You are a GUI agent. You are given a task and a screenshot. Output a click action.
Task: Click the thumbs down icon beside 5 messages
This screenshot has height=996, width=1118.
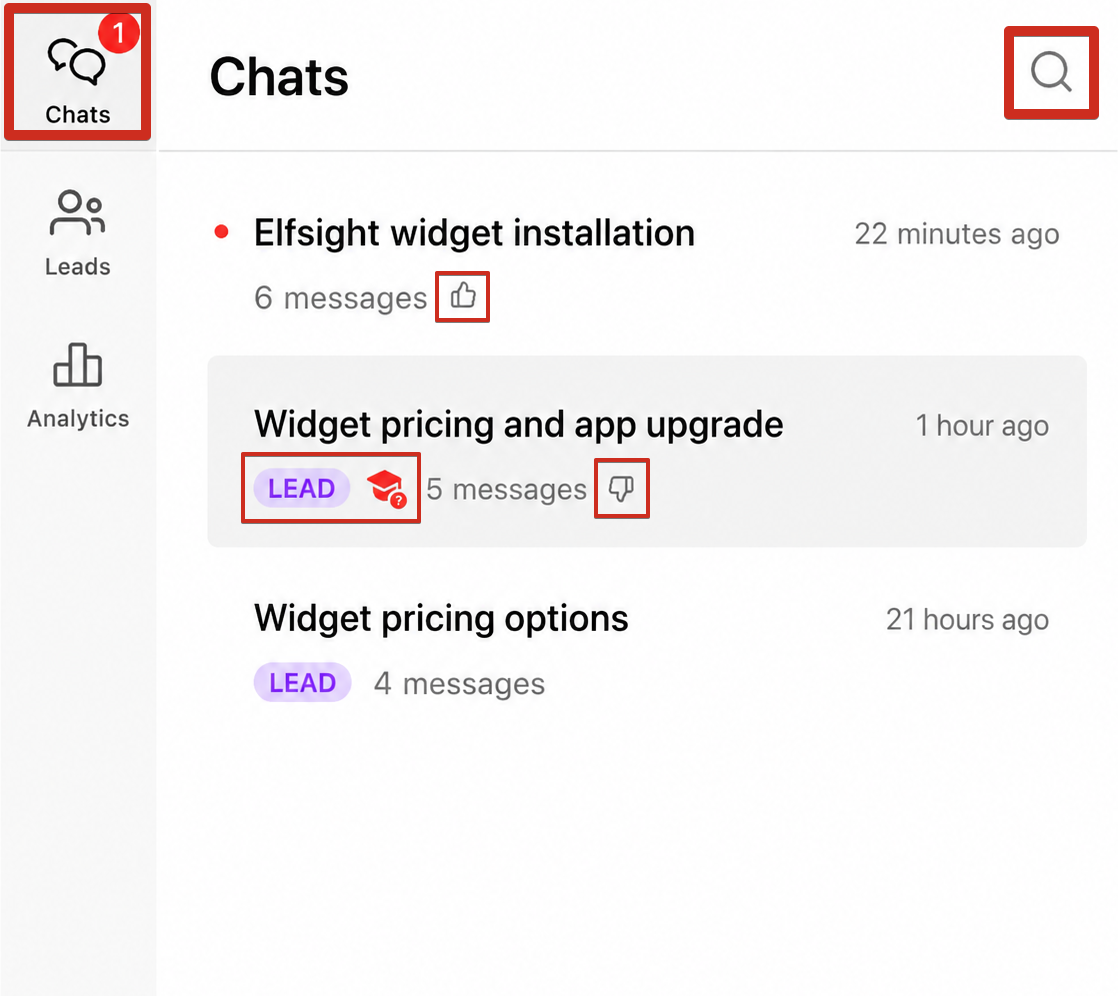point(621,488)
